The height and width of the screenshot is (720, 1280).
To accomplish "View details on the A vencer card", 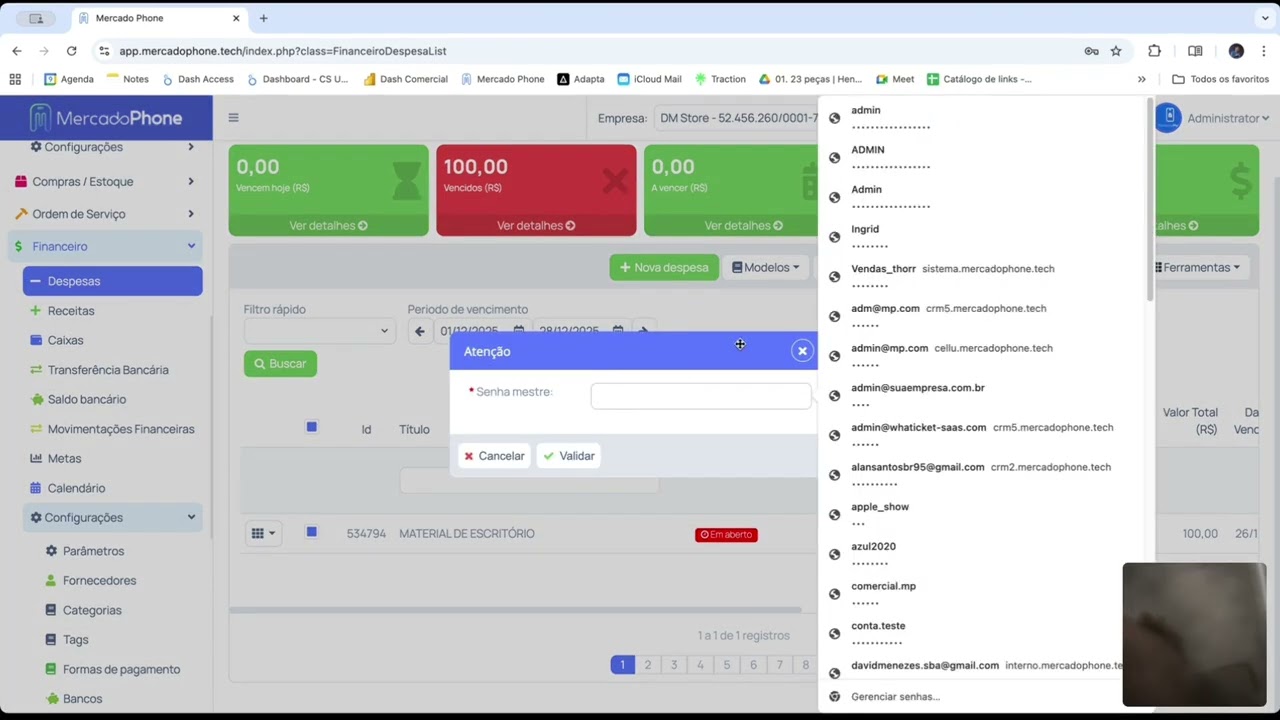I will click(744, 226).
